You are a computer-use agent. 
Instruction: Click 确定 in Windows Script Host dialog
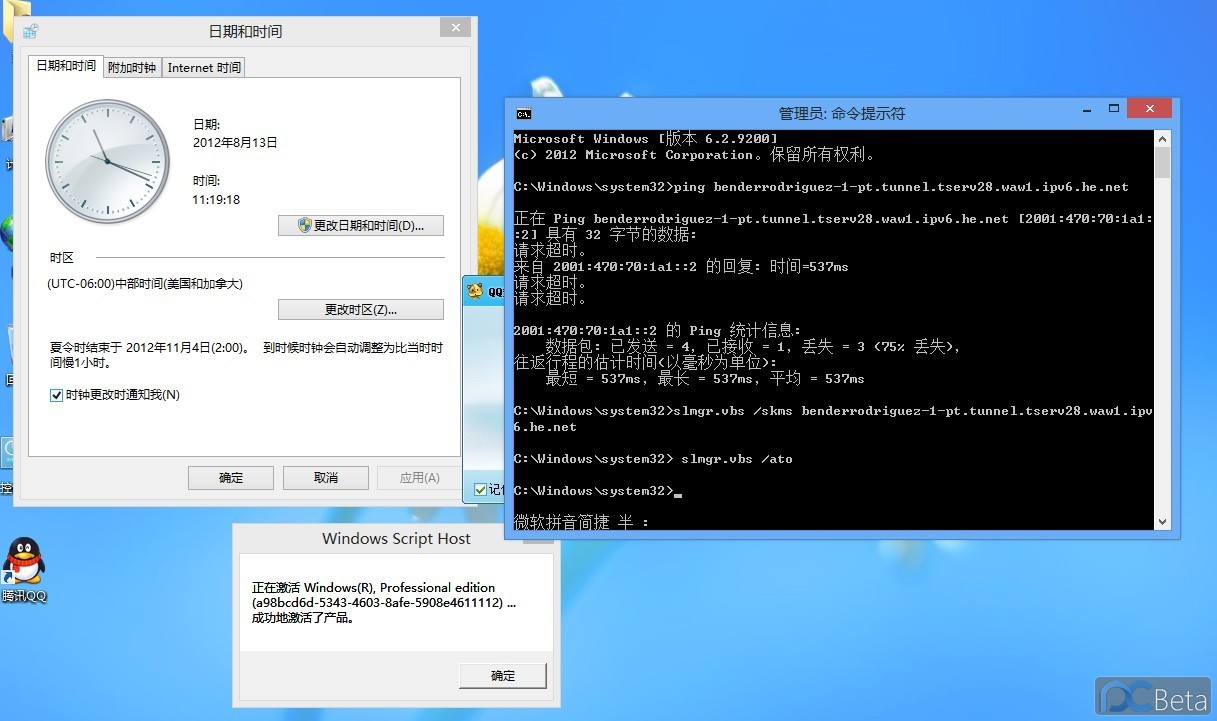(x=503, y=675)
